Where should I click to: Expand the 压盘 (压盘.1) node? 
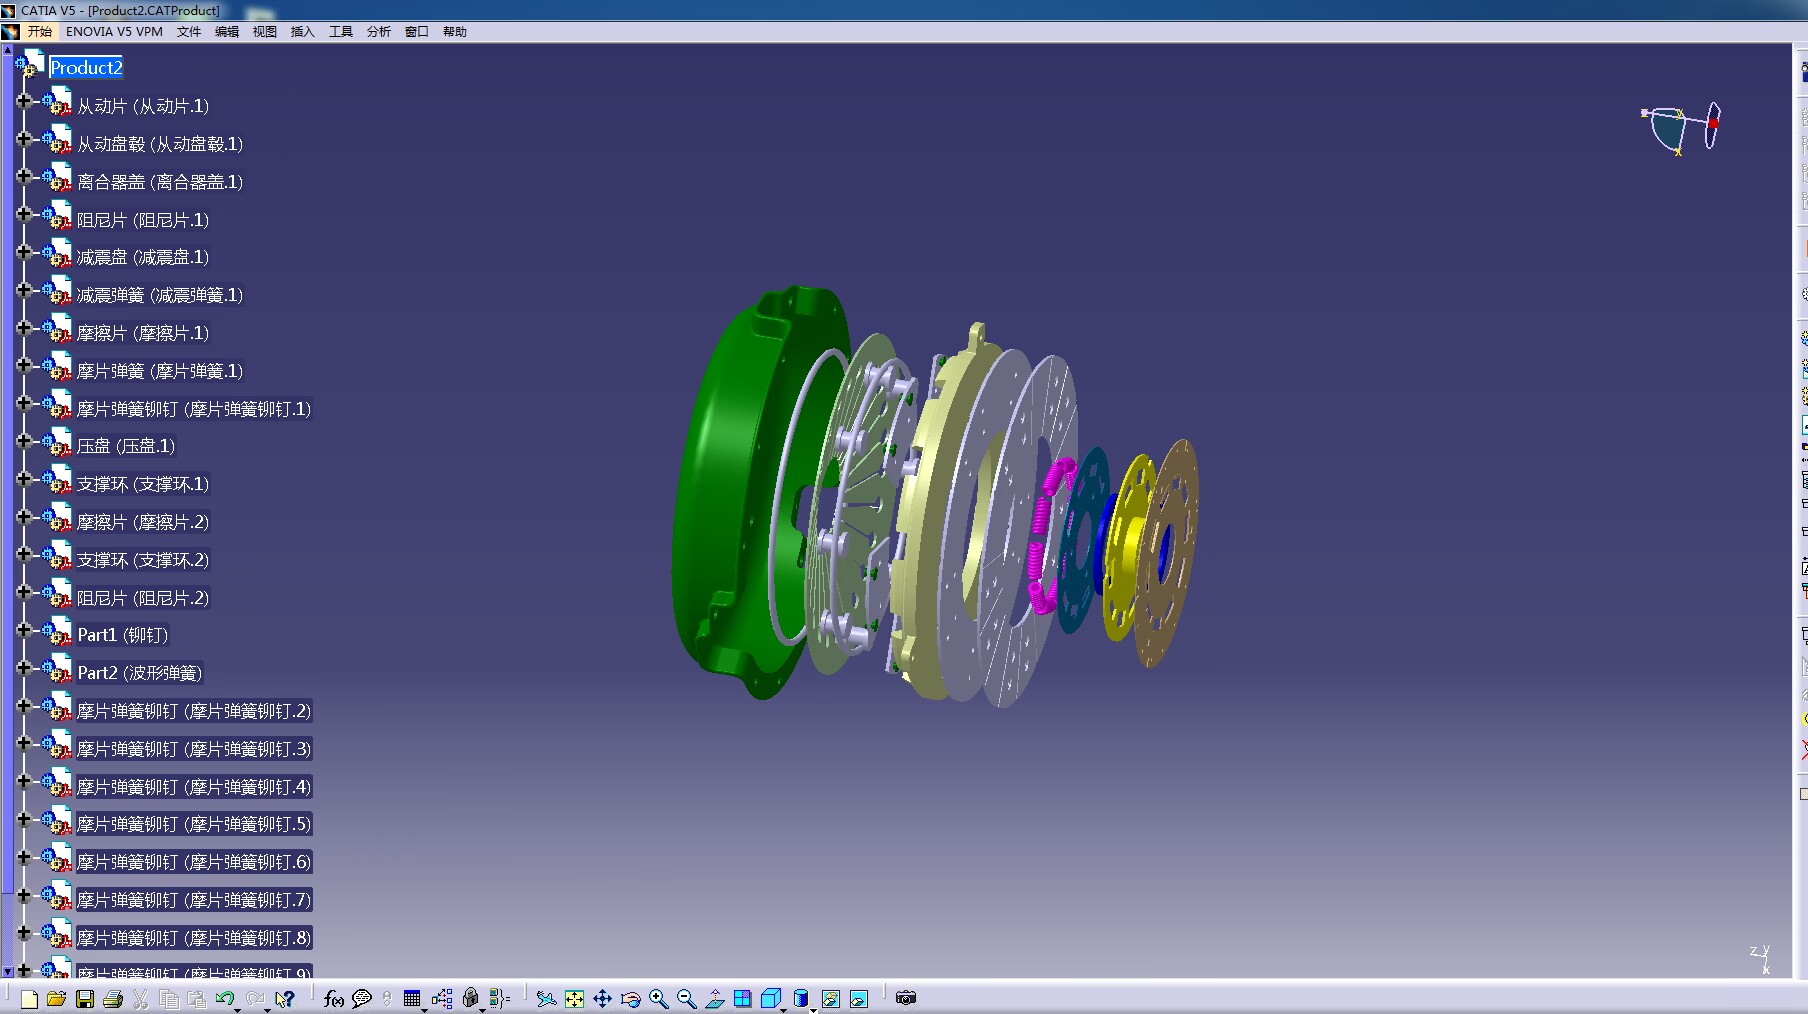[24, 441]
